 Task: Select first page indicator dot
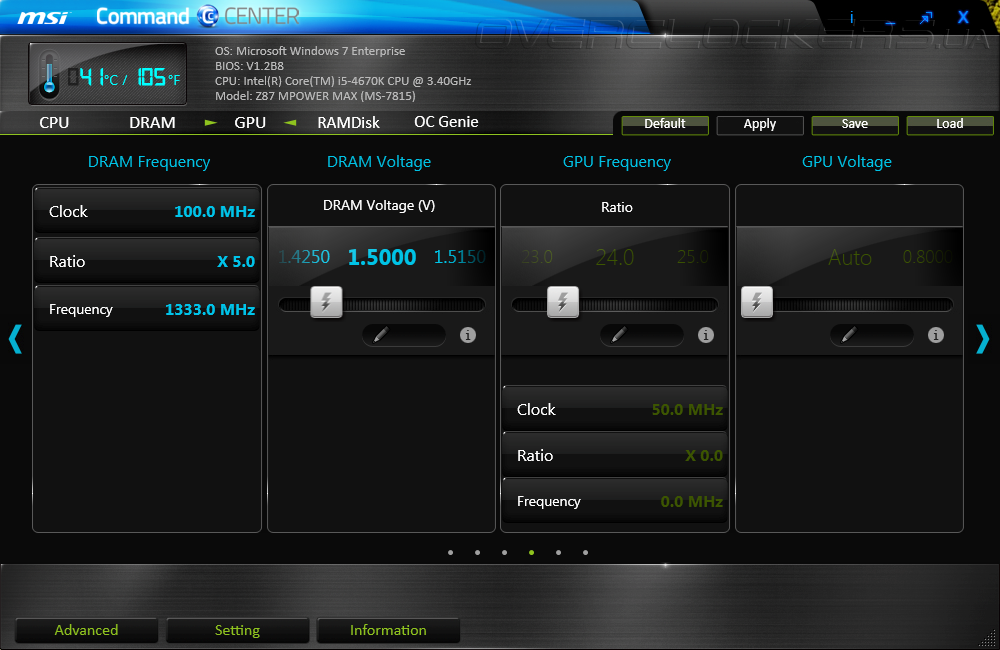click(x=450, y=552)
